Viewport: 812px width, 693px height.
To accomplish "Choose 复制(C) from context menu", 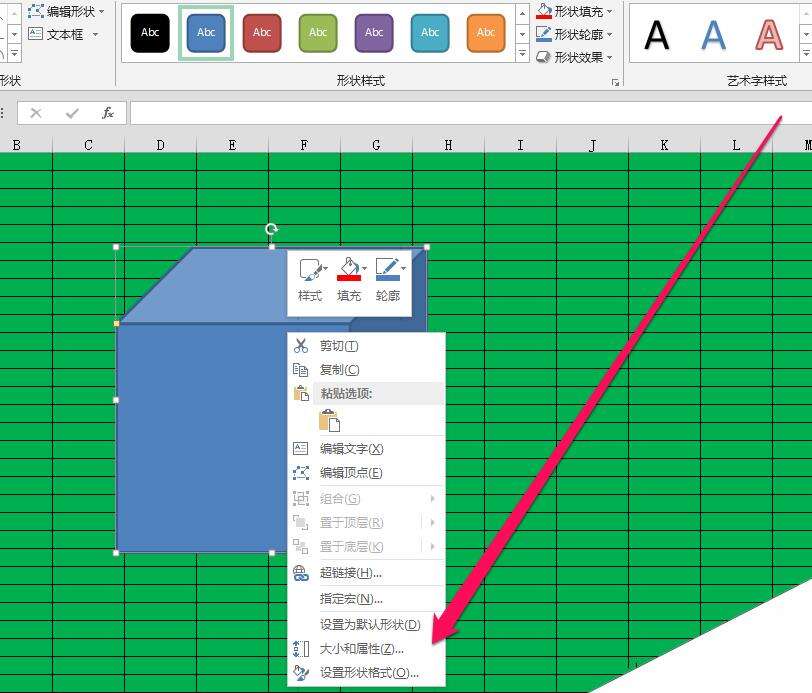I will pos(366,369).
